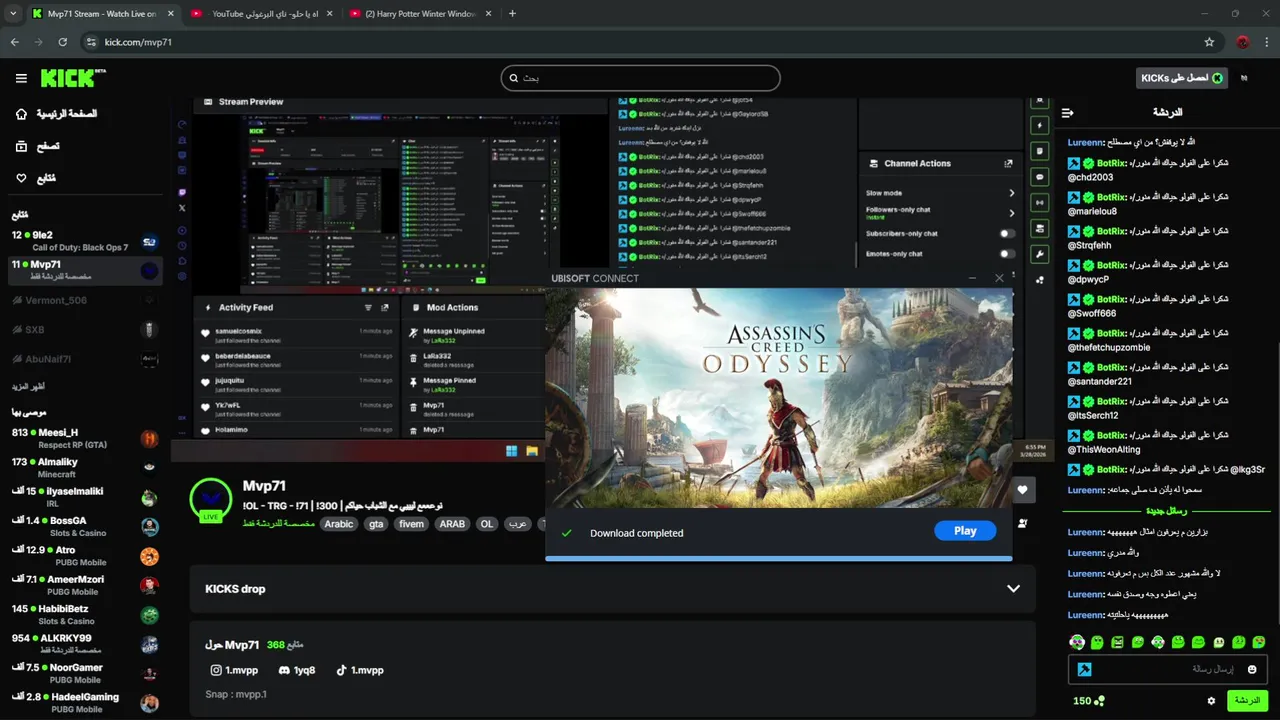Expand Followers-only chat chevron
This screenshot has width=1280, height=720.
1011,213
